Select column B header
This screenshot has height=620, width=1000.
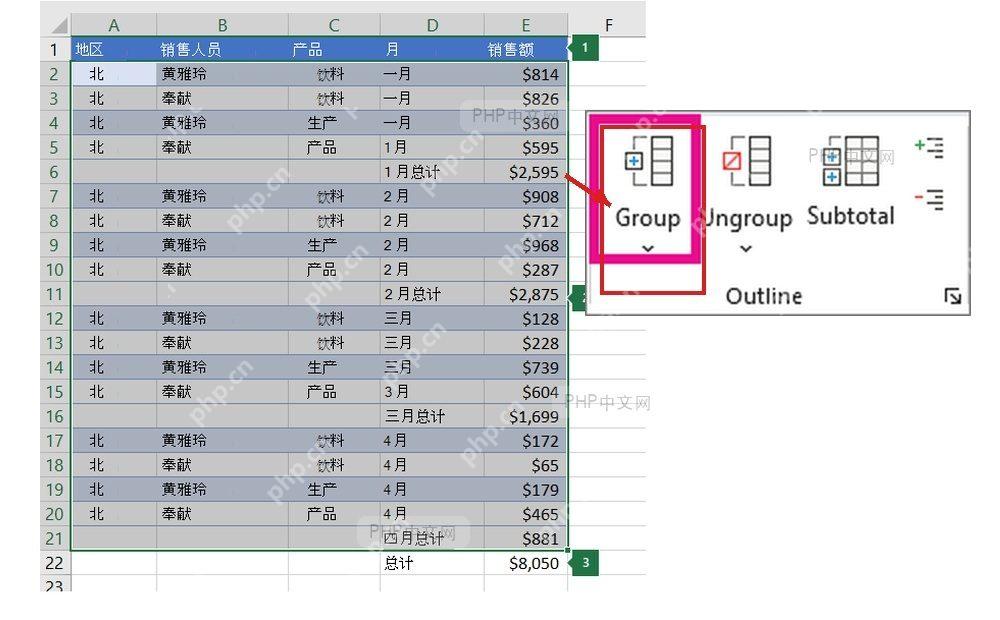(223, 26)
